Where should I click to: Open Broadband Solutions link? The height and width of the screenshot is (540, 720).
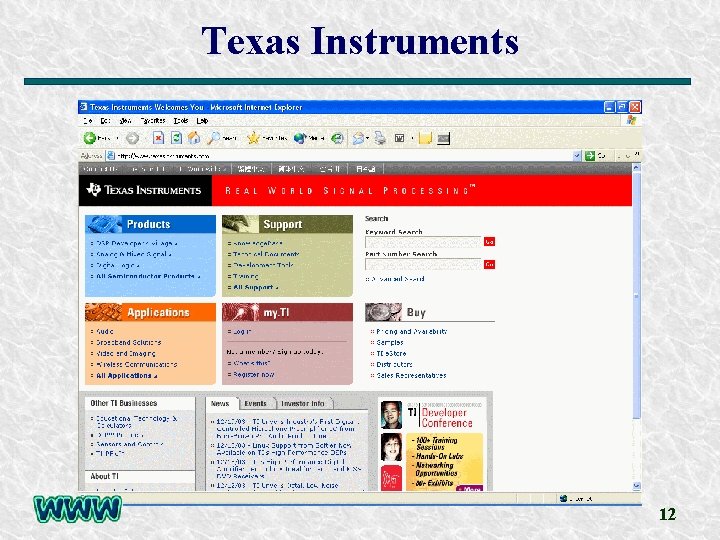(129, 343)
